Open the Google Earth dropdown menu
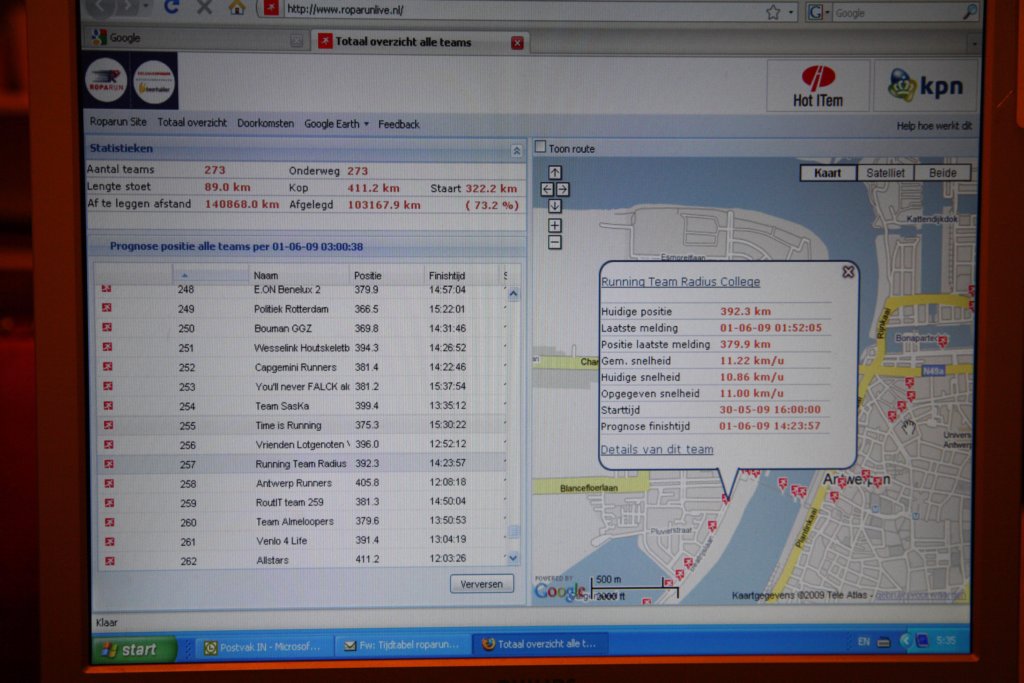The width and height of the screenshot is (1024, 683). pos(336,123)
